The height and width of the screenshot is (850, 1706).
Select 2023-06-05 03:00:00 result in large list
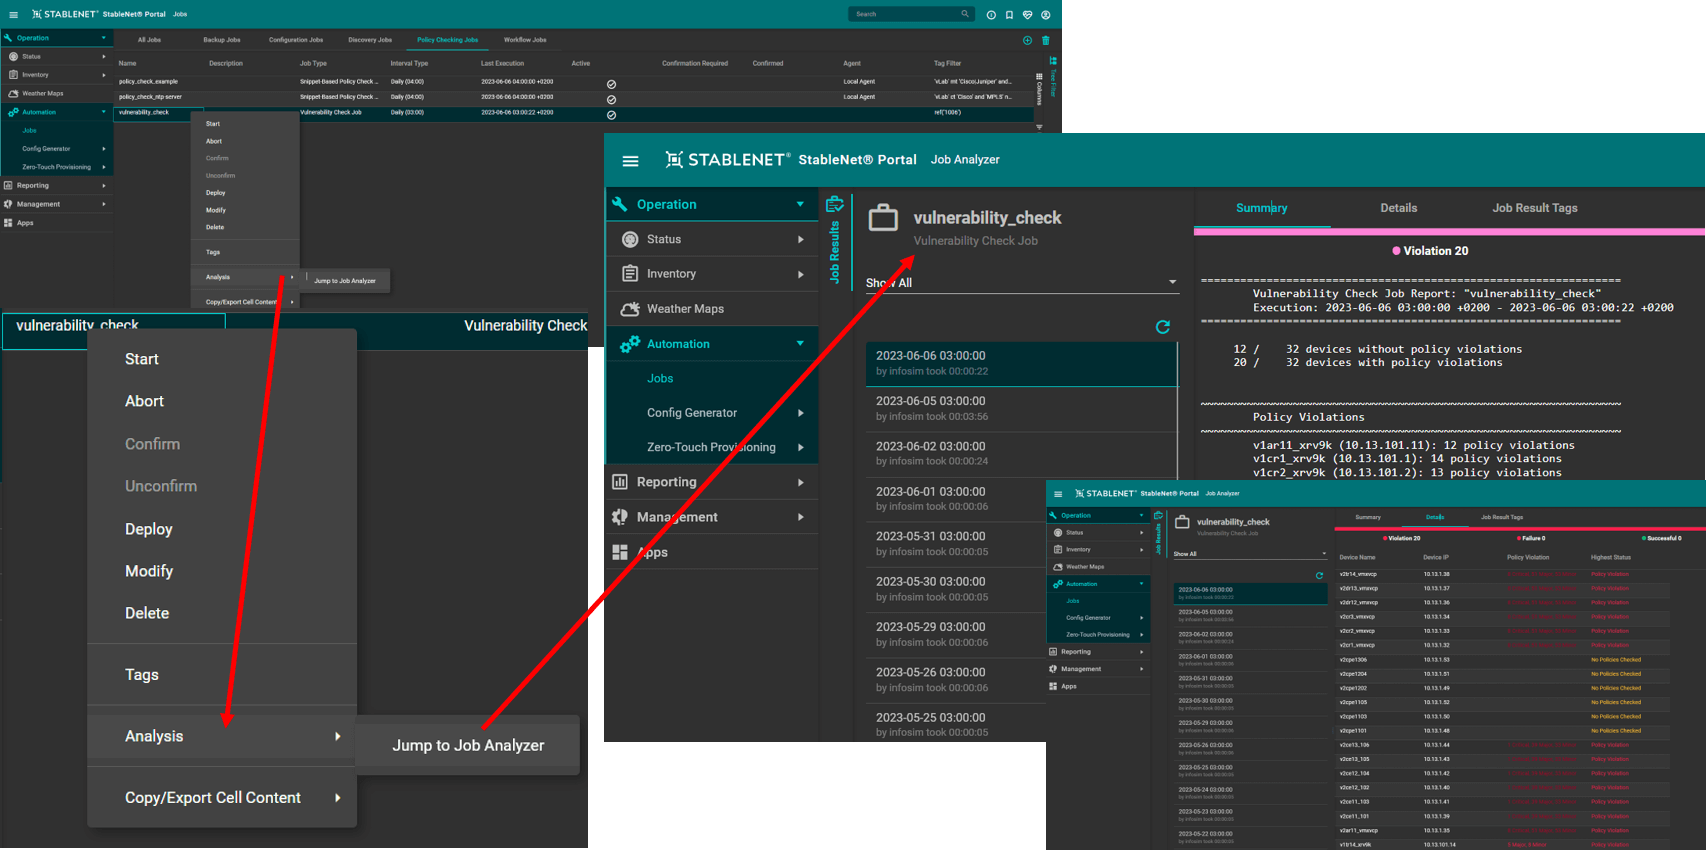pyautogui.click(x=1021, y=408)
